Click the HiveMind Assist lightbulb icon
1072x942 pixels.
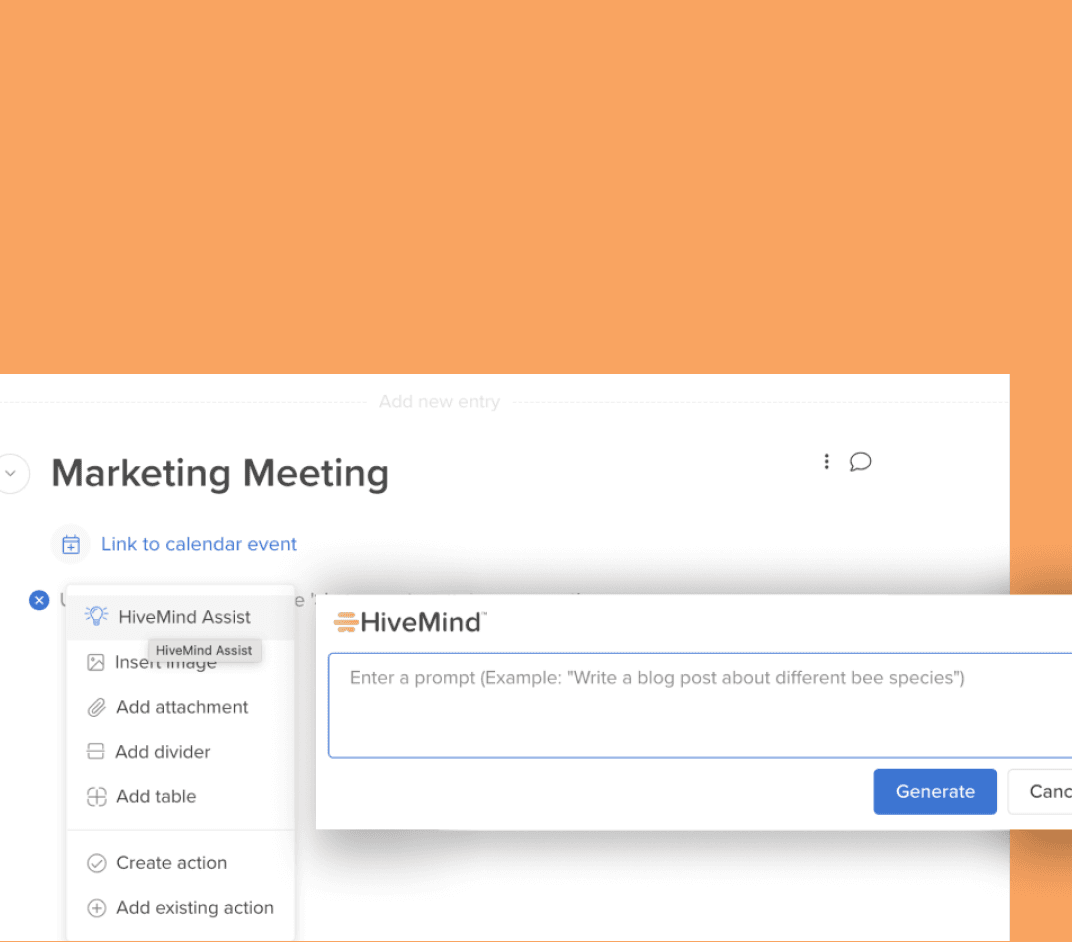coord(96,616)
